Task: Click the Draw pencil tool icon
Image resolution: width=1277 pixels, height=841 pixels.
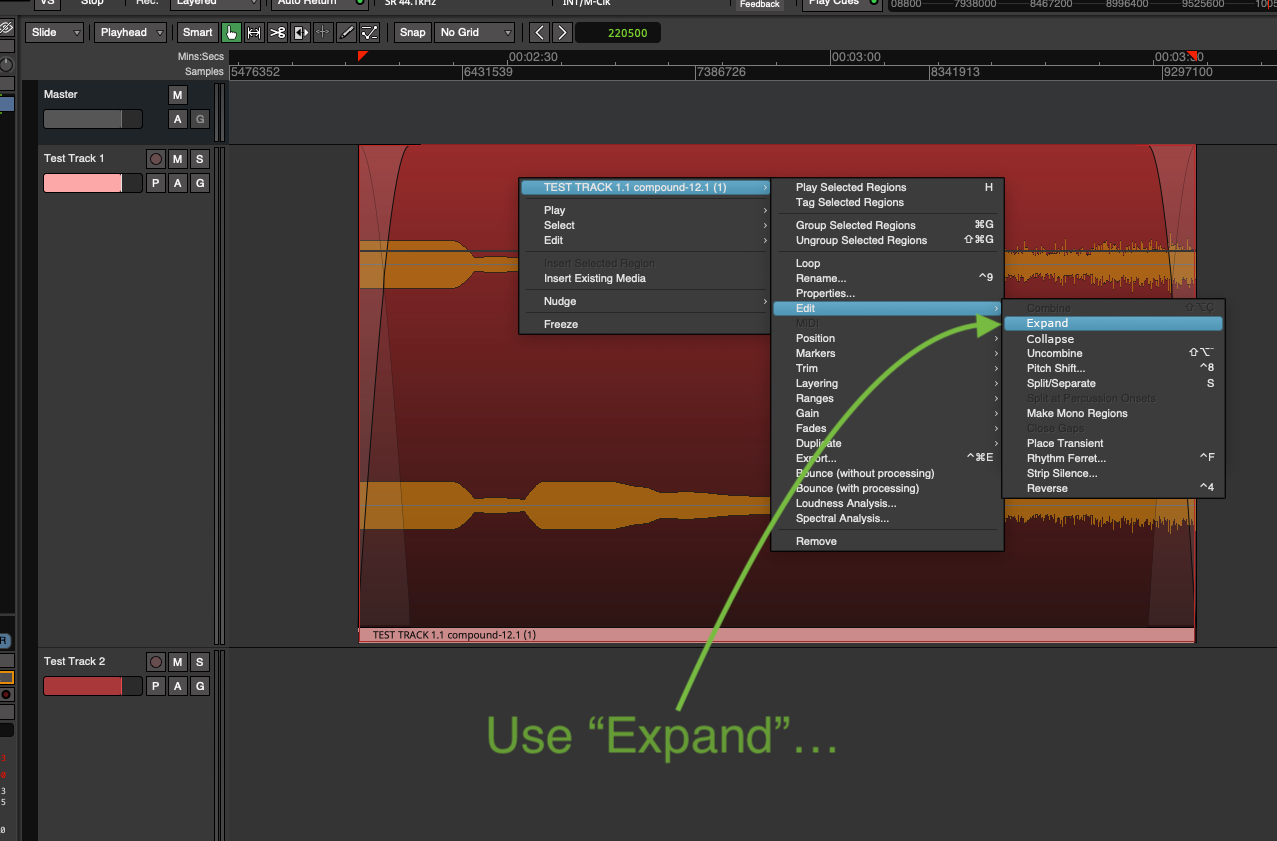Action: tap(346, 33)
